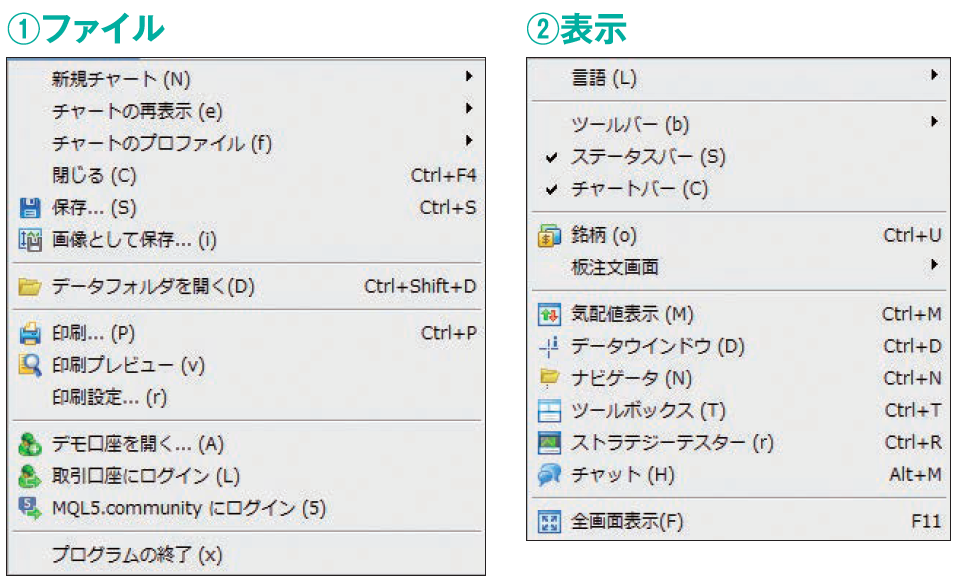
Task: Open 印刷設定 from the file menu
Action: [x=109, y=397]
